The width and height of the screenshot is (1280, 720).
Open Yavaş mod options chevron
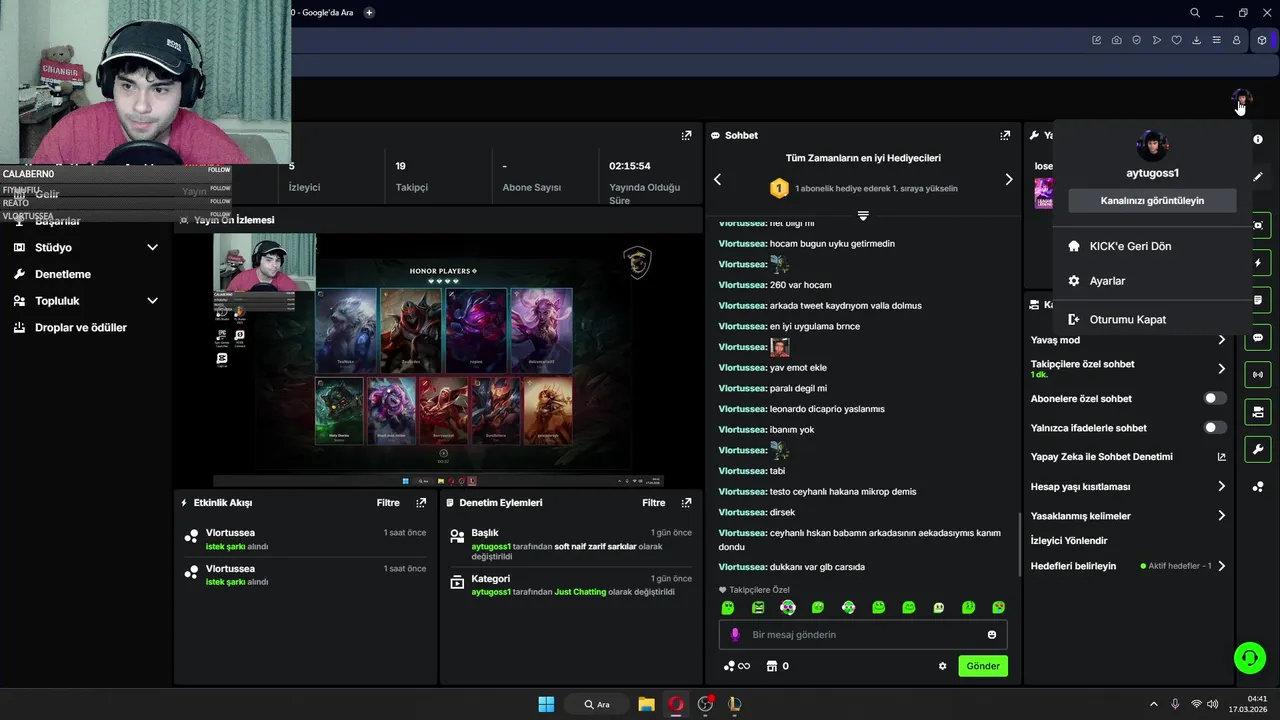pos(1221,340)
